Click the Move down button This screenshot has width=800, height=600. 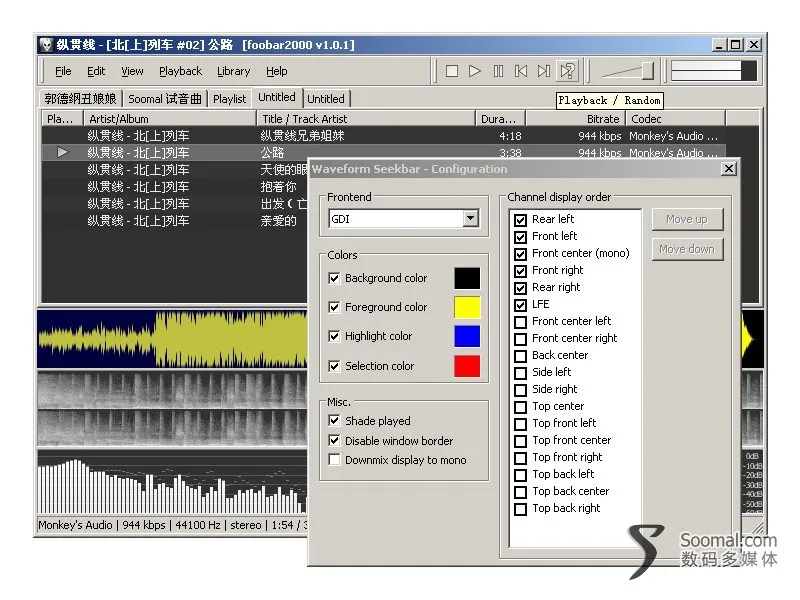[687, 249]
